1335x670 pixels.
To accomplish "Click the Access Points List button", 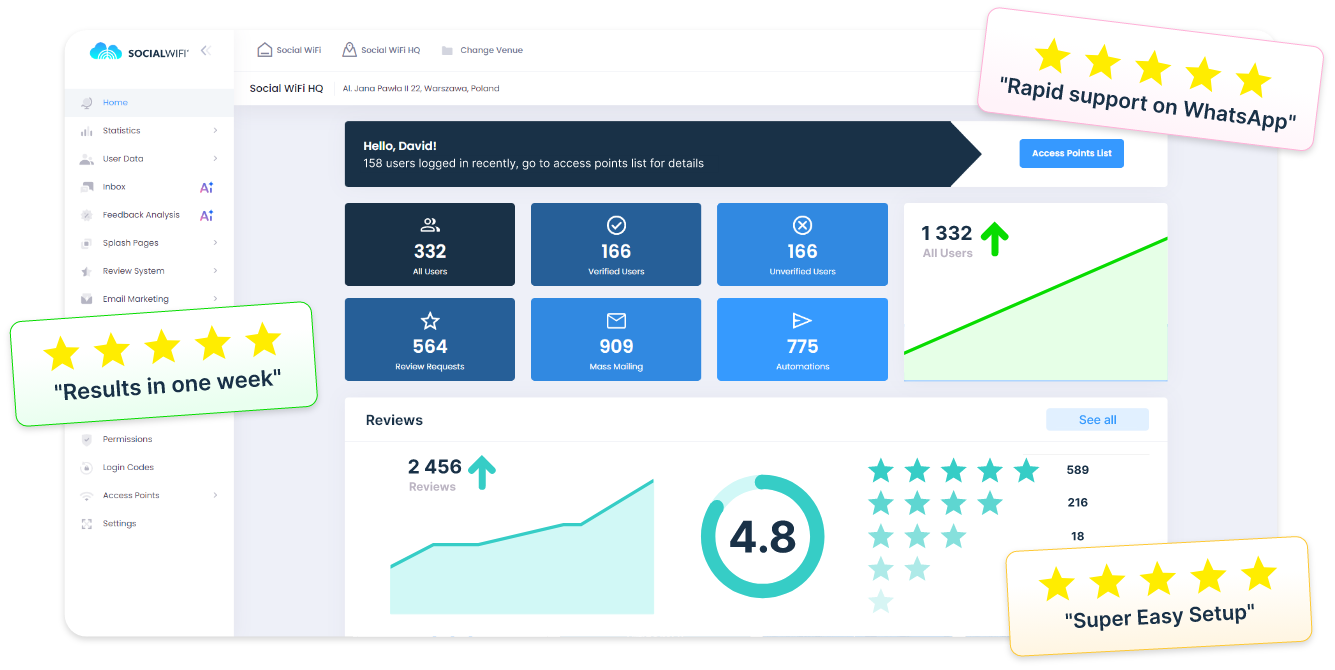I will (1071, 153).
